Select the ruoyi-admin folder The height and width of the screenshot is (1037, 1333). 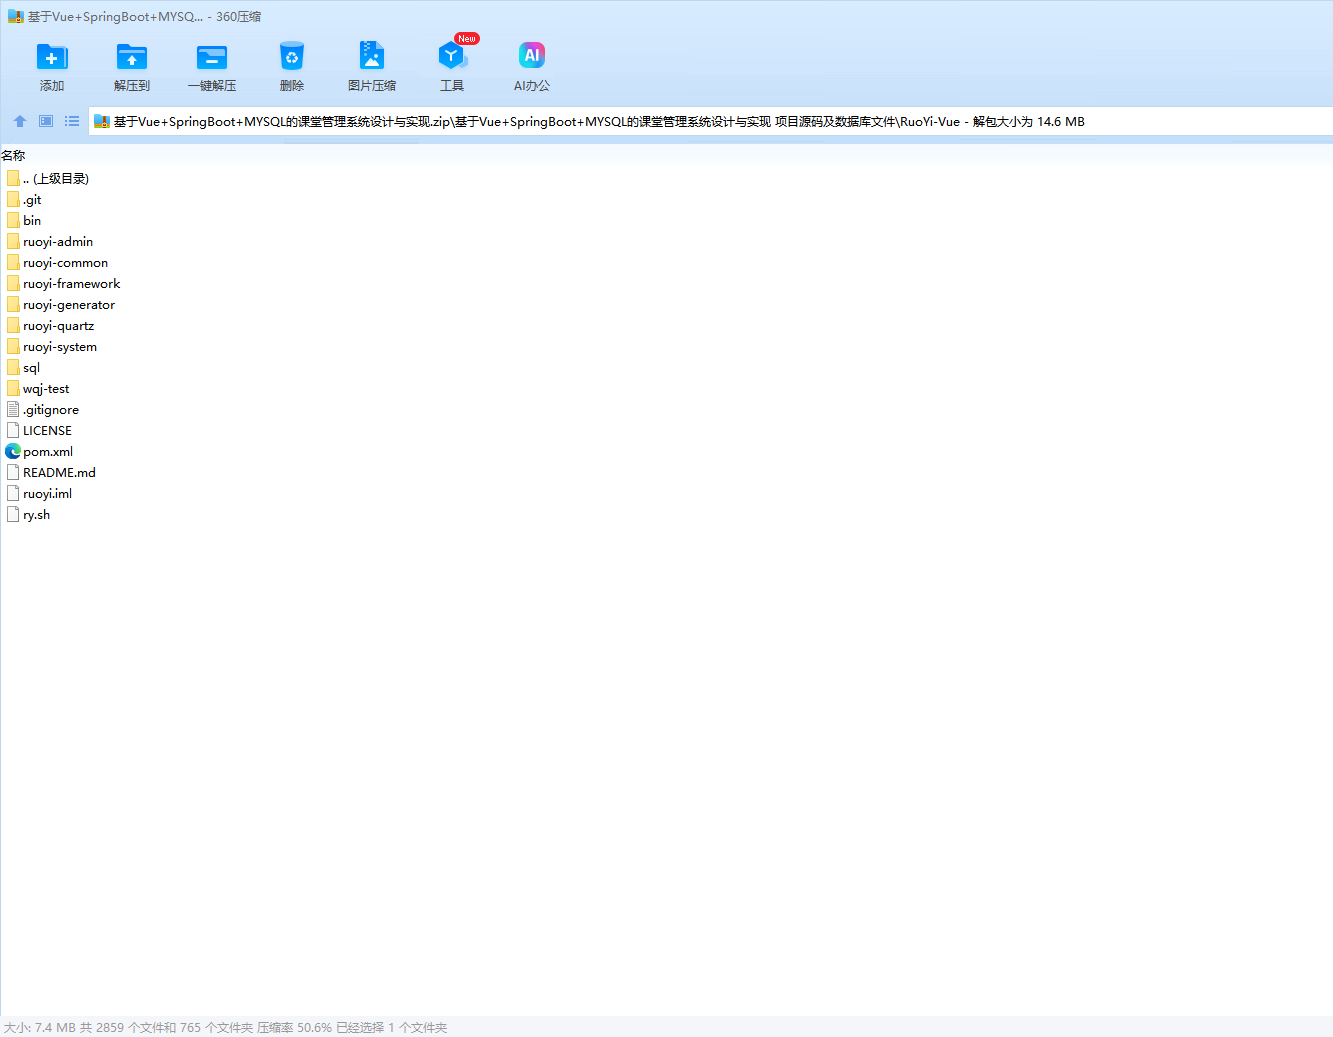[x=50, y=241]
